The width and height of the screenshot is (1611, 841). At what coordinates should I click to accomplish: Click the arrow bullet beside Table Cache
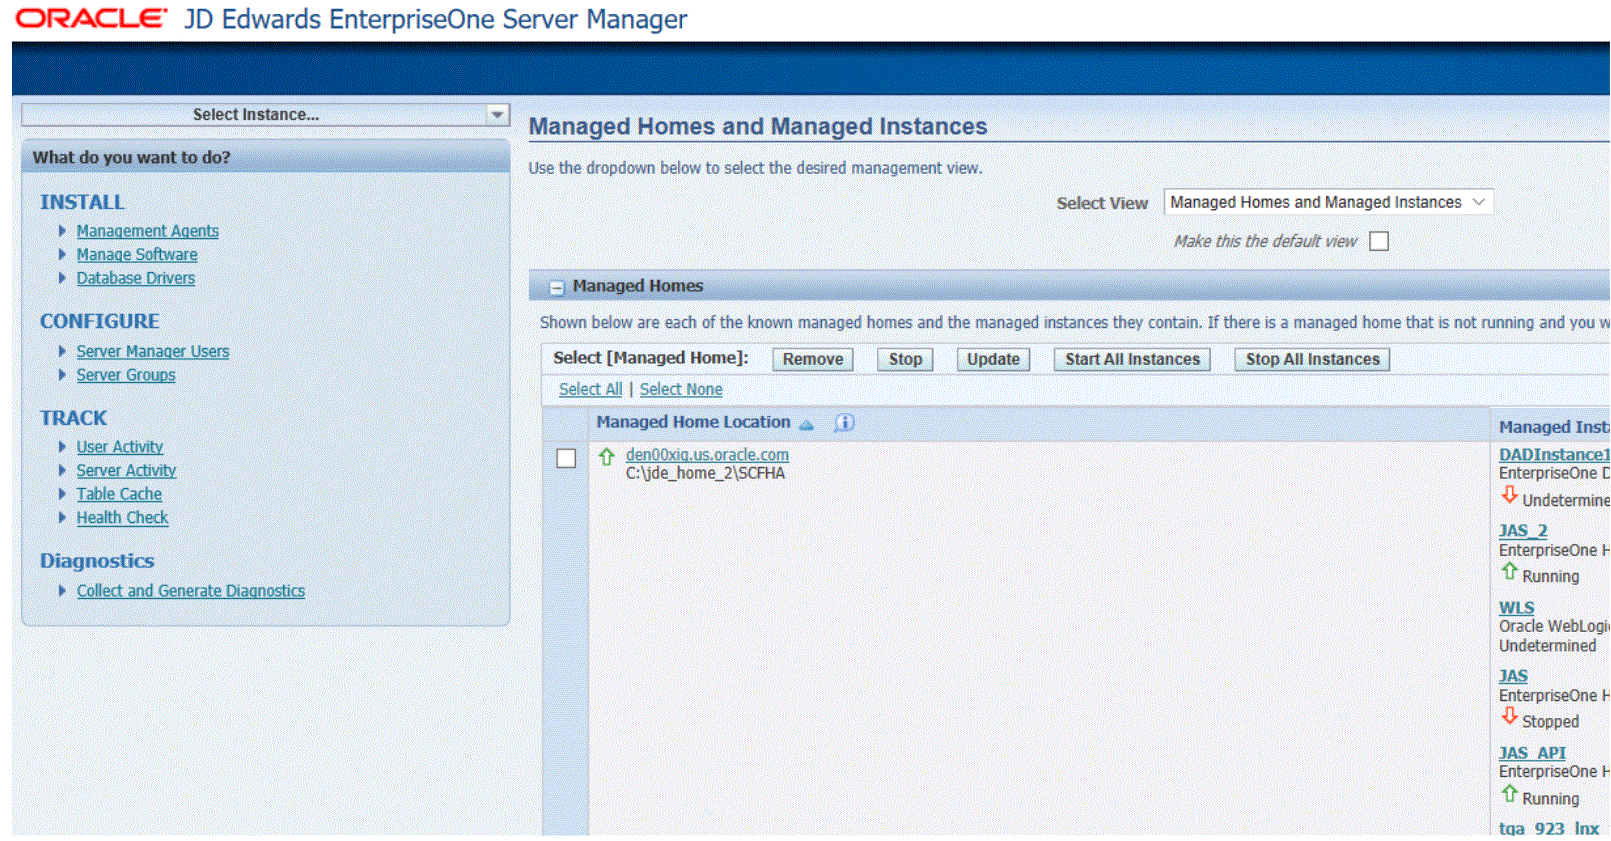(x=62, y=494)
